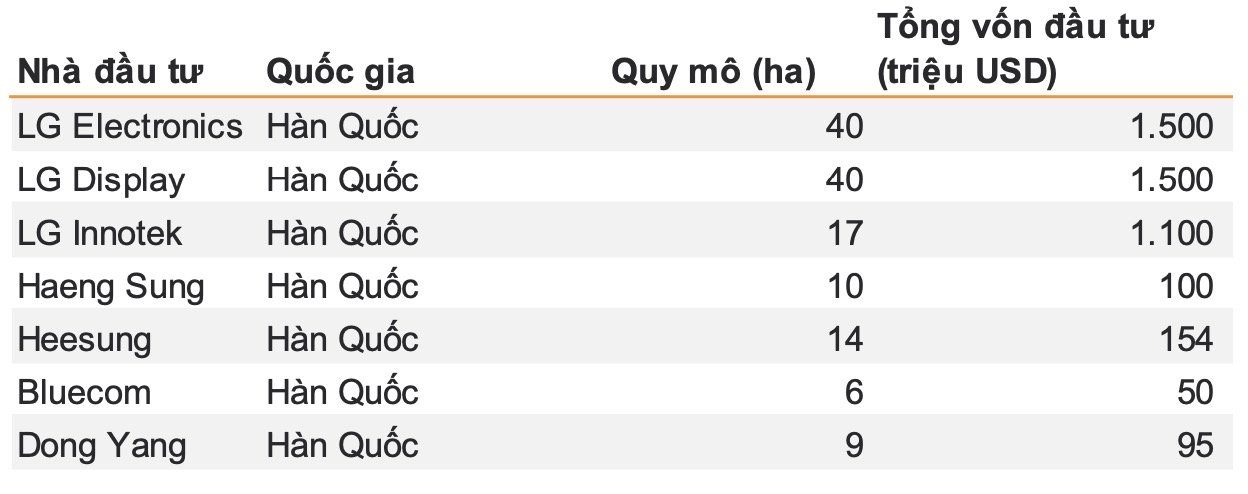
Task: Click the investment value 95 for Dong Yang
Action: pyautogui.click(x=1194, y=445)
